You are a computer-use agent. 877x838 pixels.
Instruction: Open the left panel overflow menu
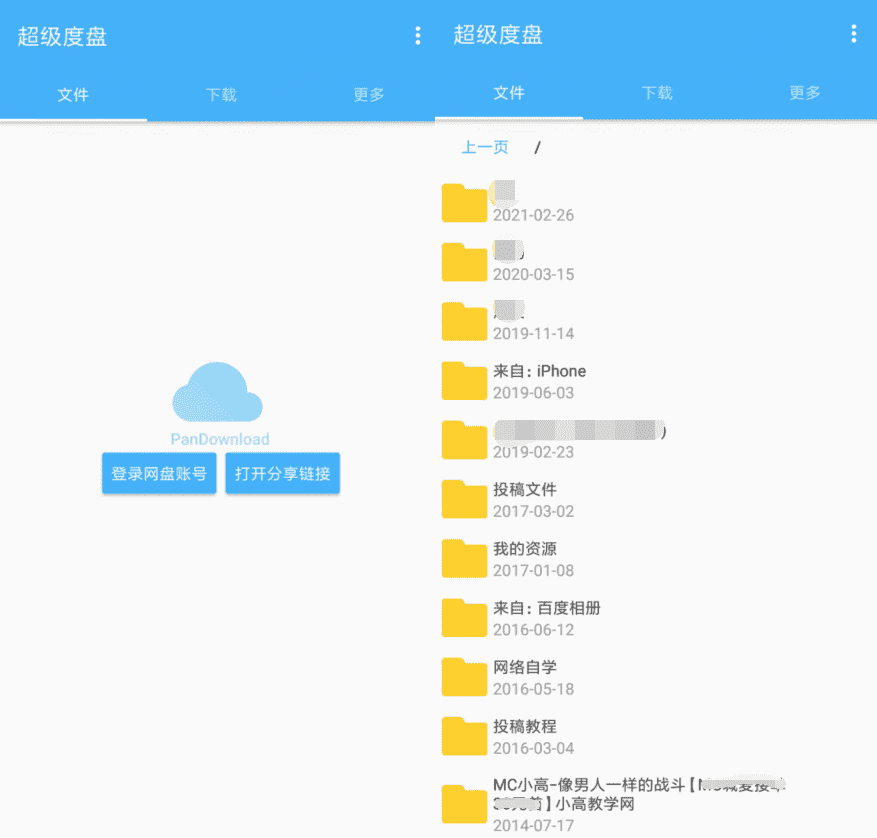418,34
